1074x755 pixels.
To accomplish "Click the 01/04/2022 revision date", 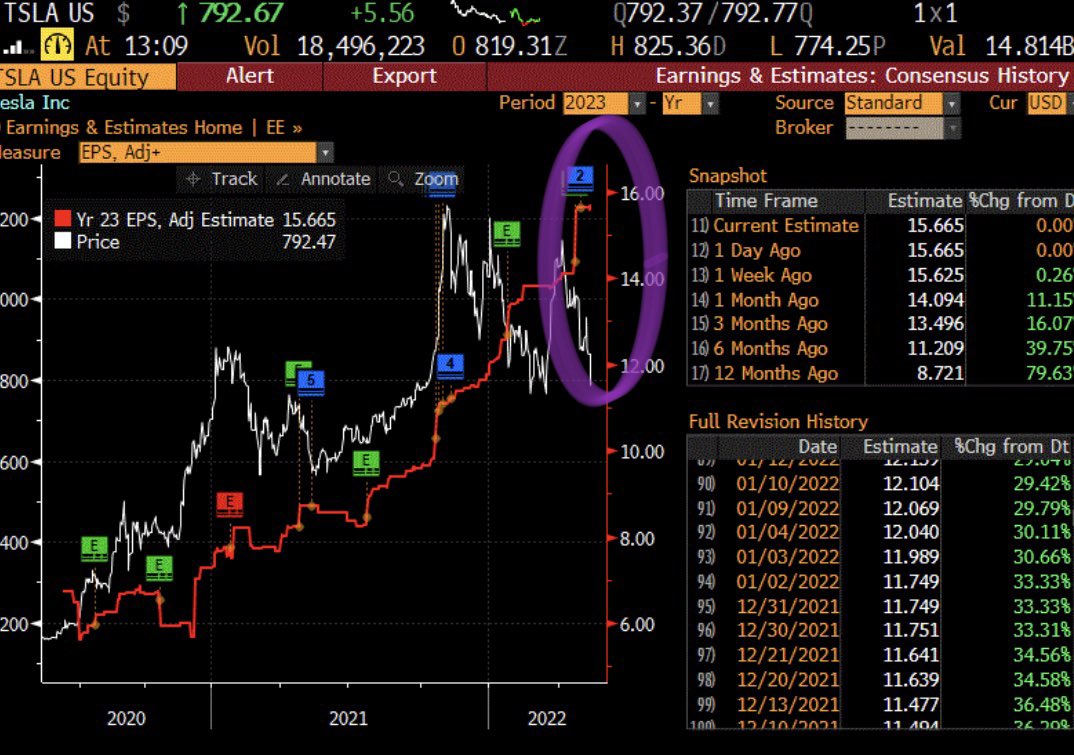I will (x=788, y=532).
